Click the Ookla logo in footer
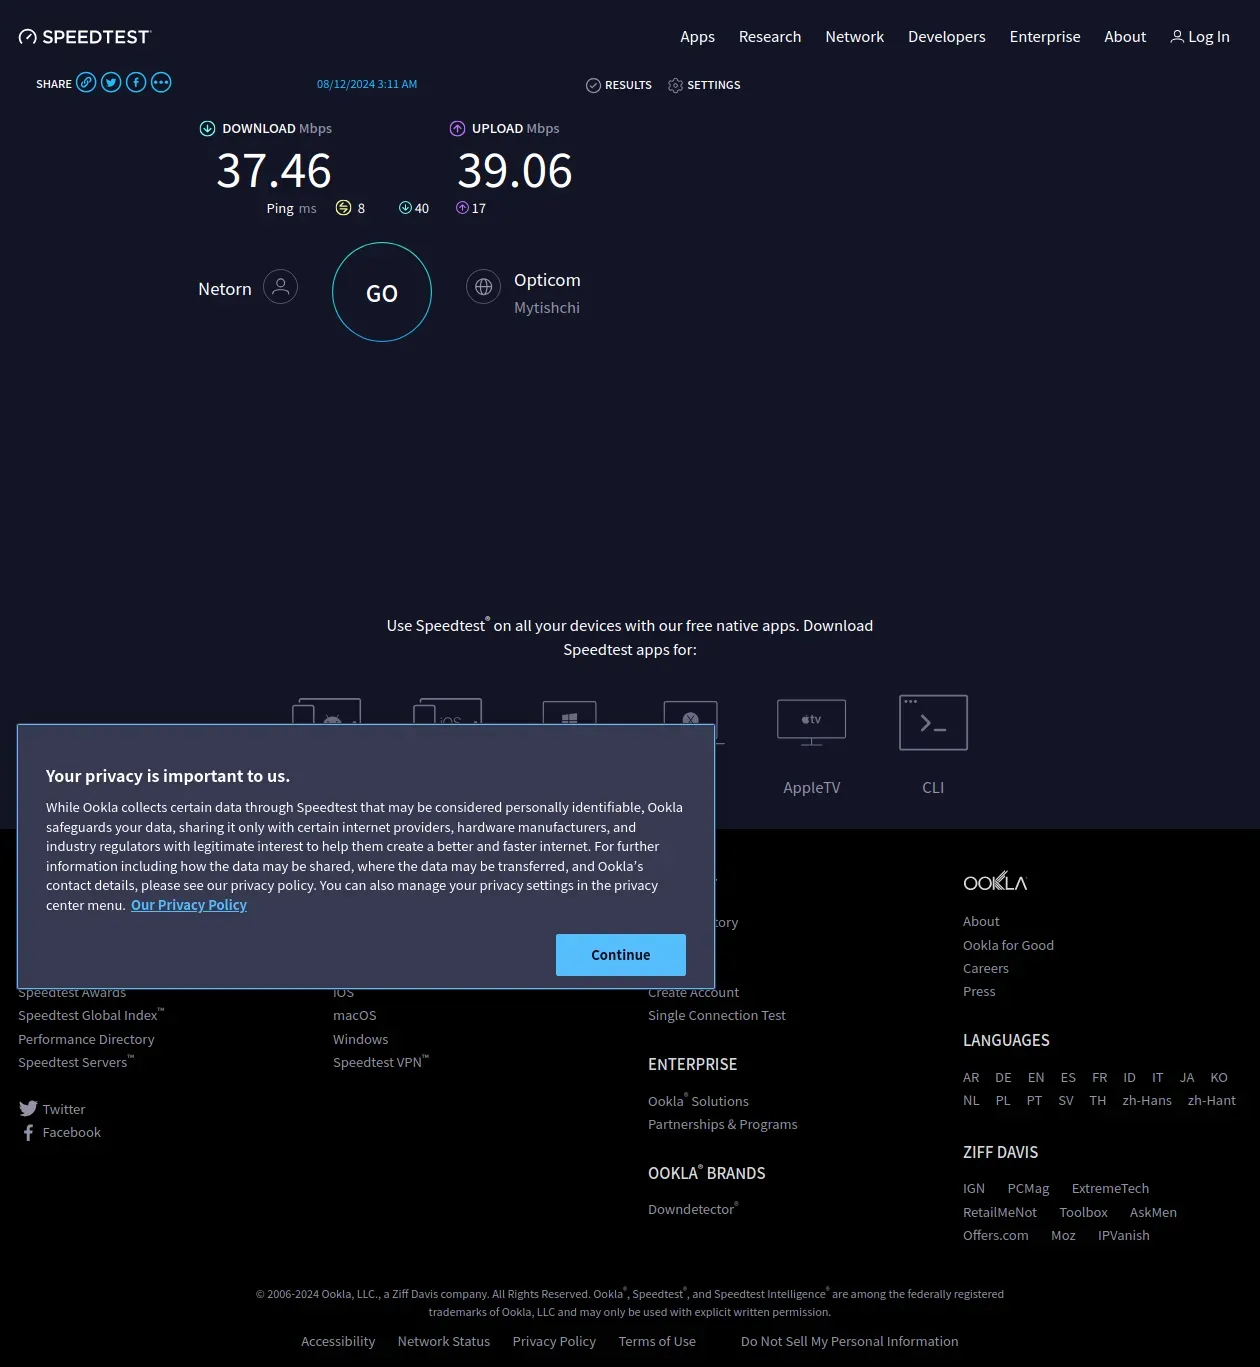1260x1367 pixels. click(995, 881)
